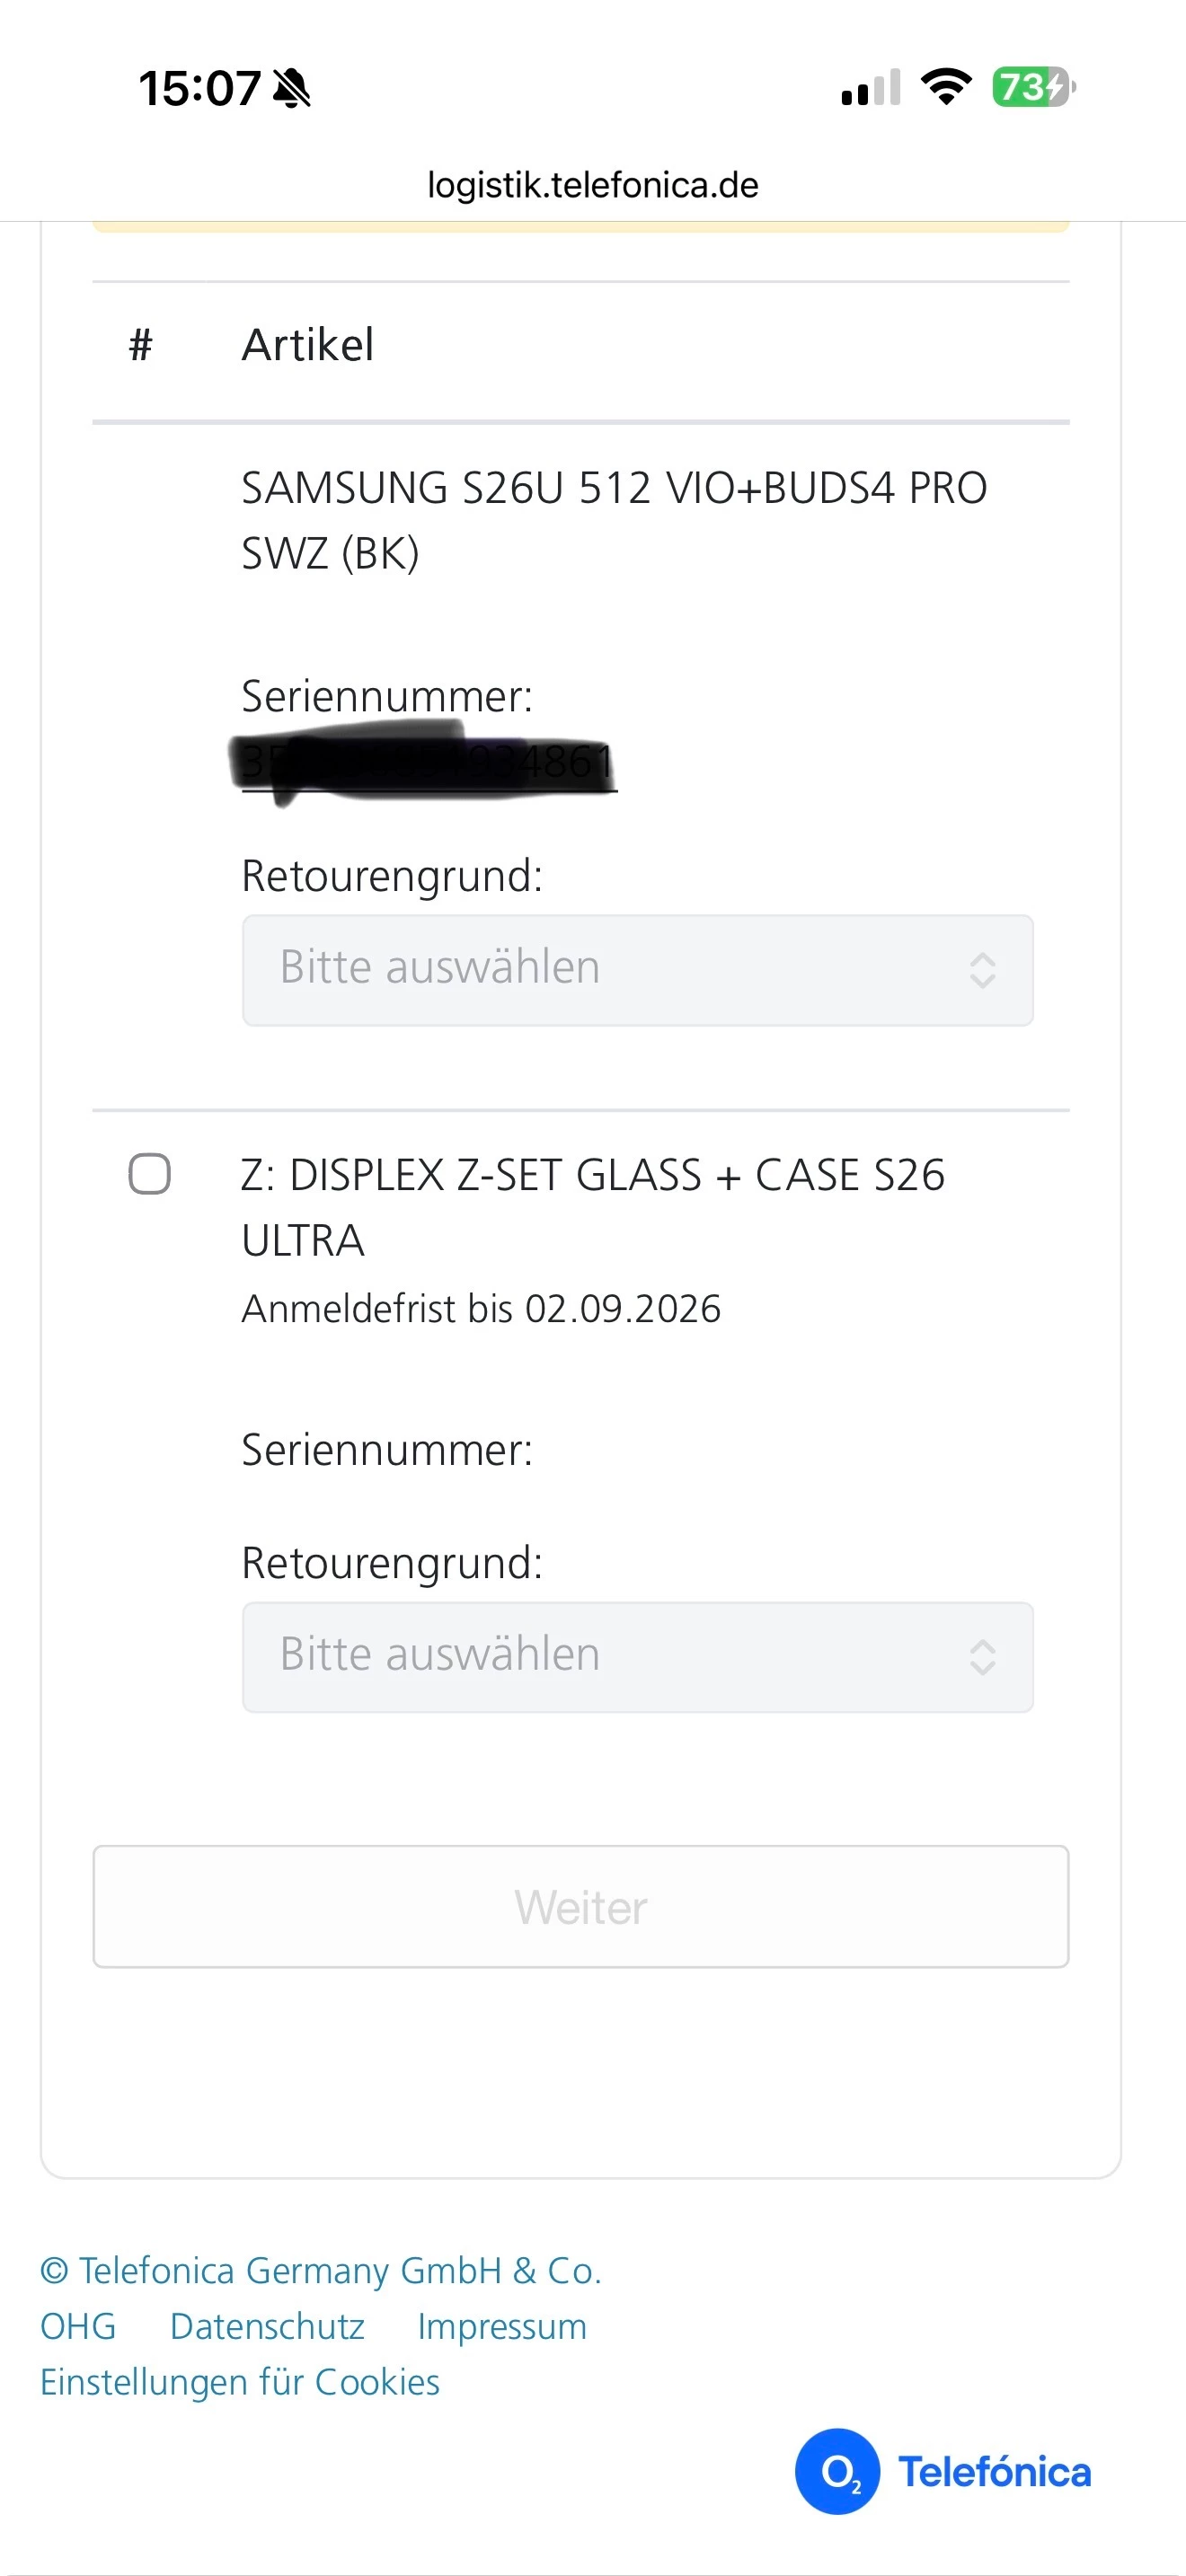The image size is (1186, 2576).
Task: Tap the cellular signal bars icon
Action: point(871,88)
